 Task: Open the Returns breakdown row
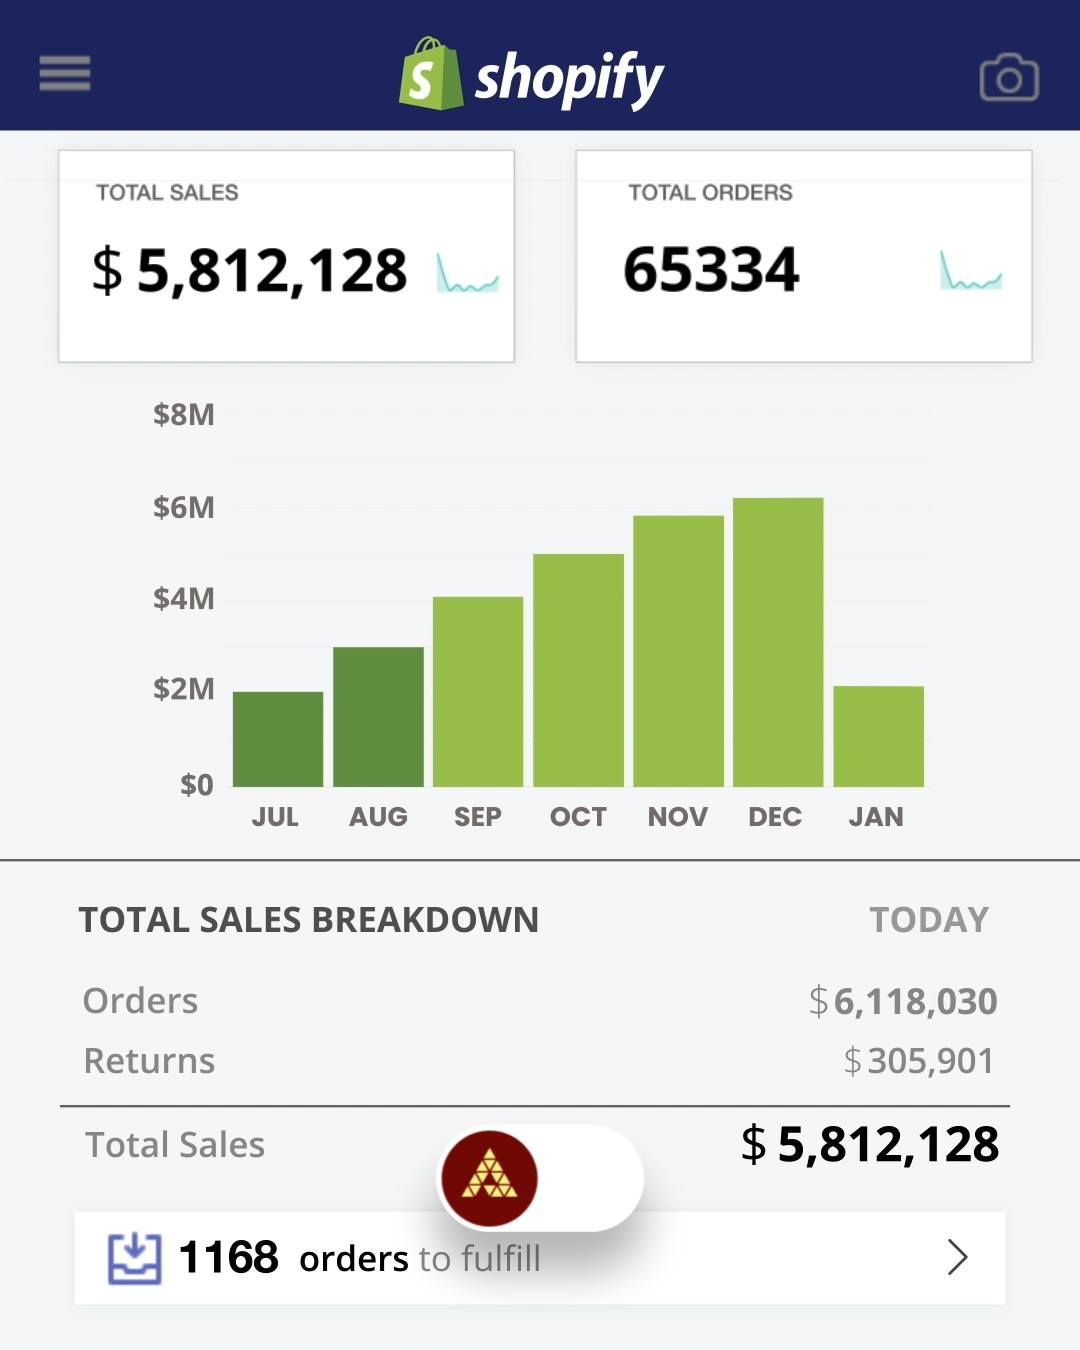(x=540, y=1061)
